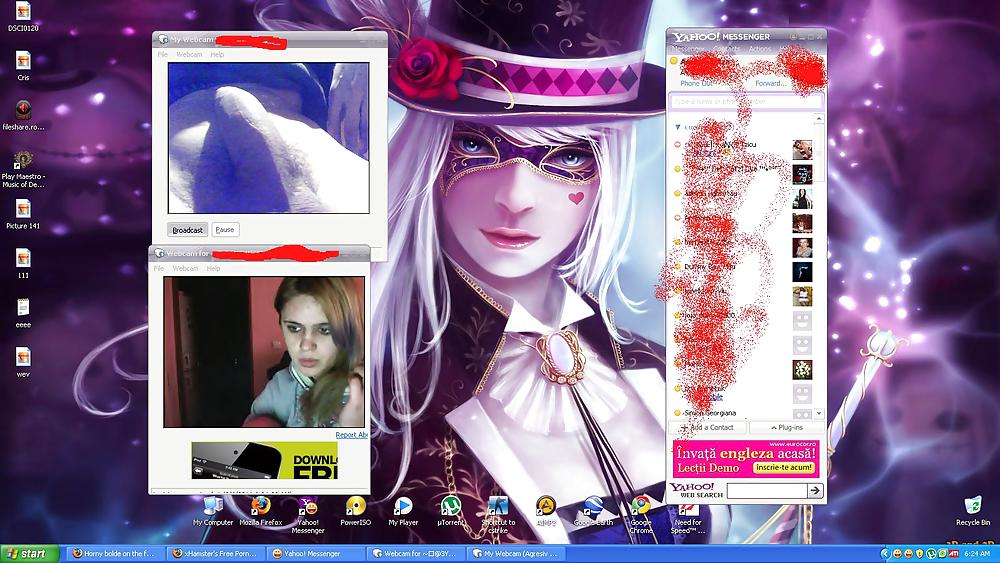Select the My Computer desktop icon

click(x=213, y=511)
